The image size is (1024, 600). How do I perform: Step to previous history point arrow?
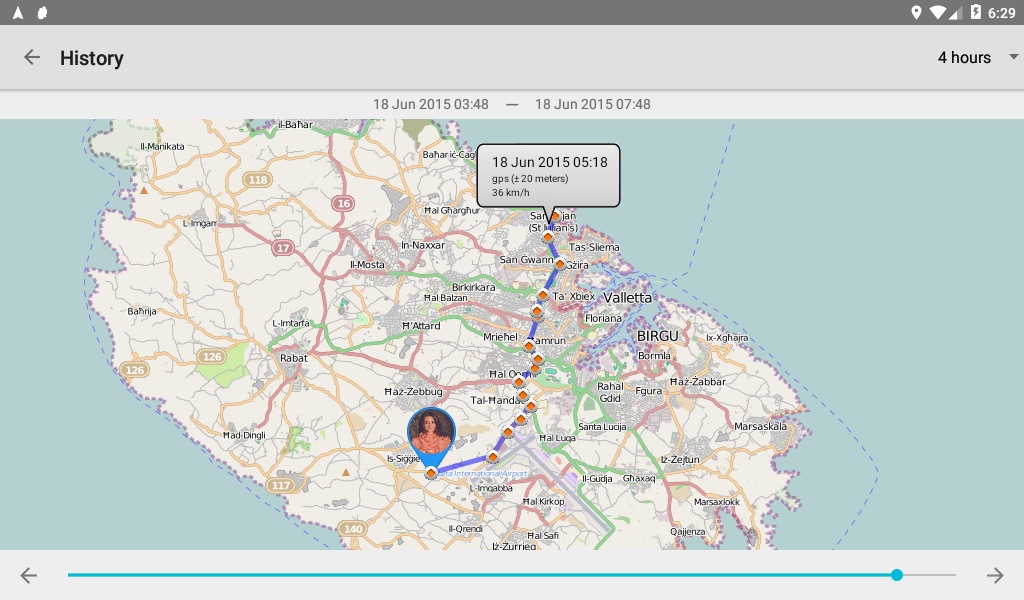(x=29, y=575)
